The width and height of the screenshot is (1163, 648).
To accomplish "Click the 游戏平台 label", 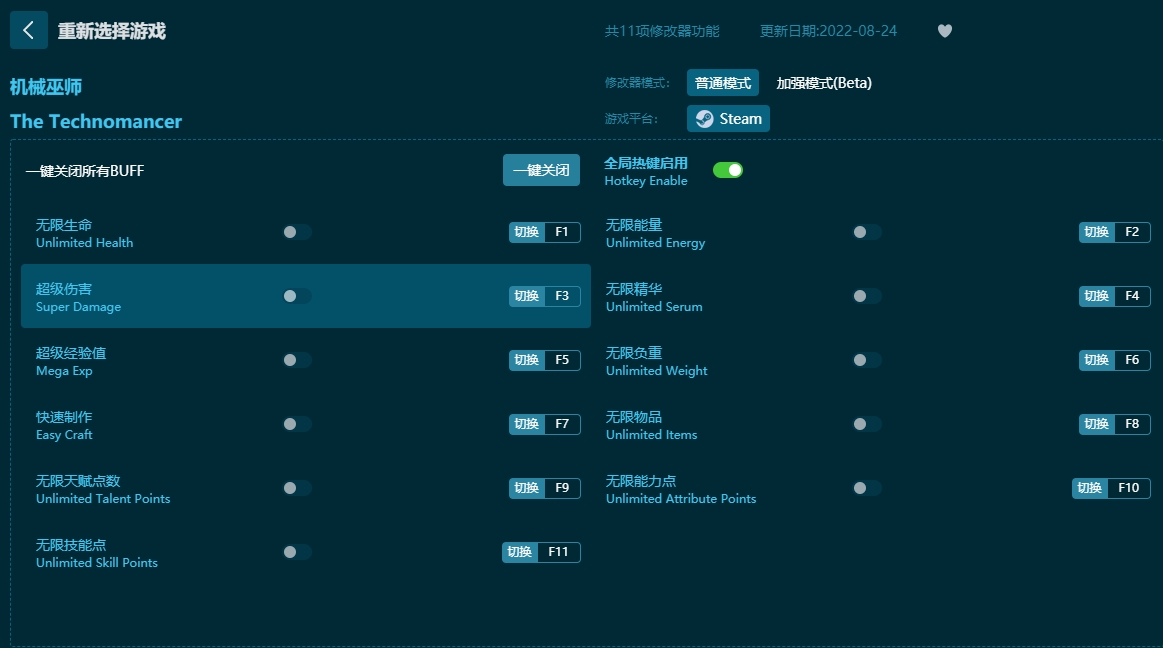I will click(631, 119).
